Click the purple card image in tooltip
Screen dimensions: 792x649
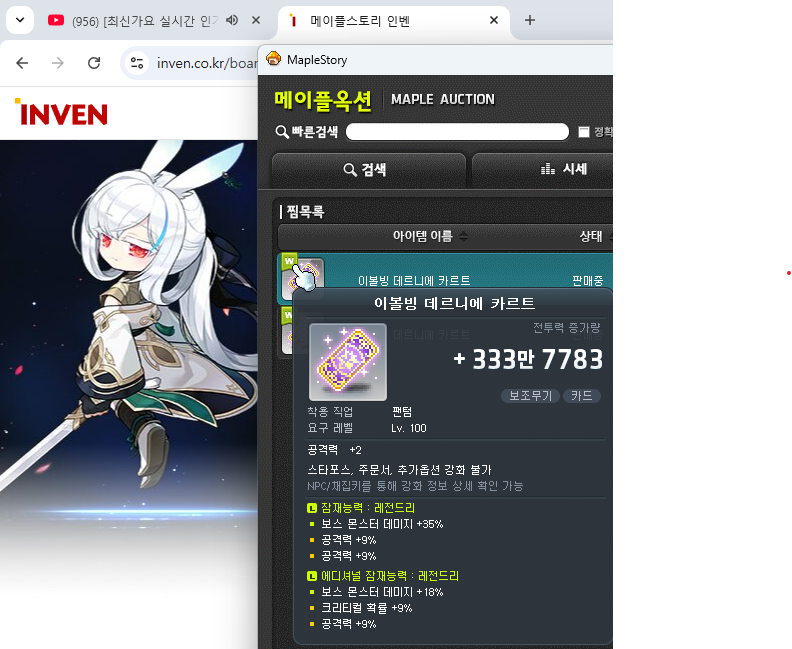point(348,362)
